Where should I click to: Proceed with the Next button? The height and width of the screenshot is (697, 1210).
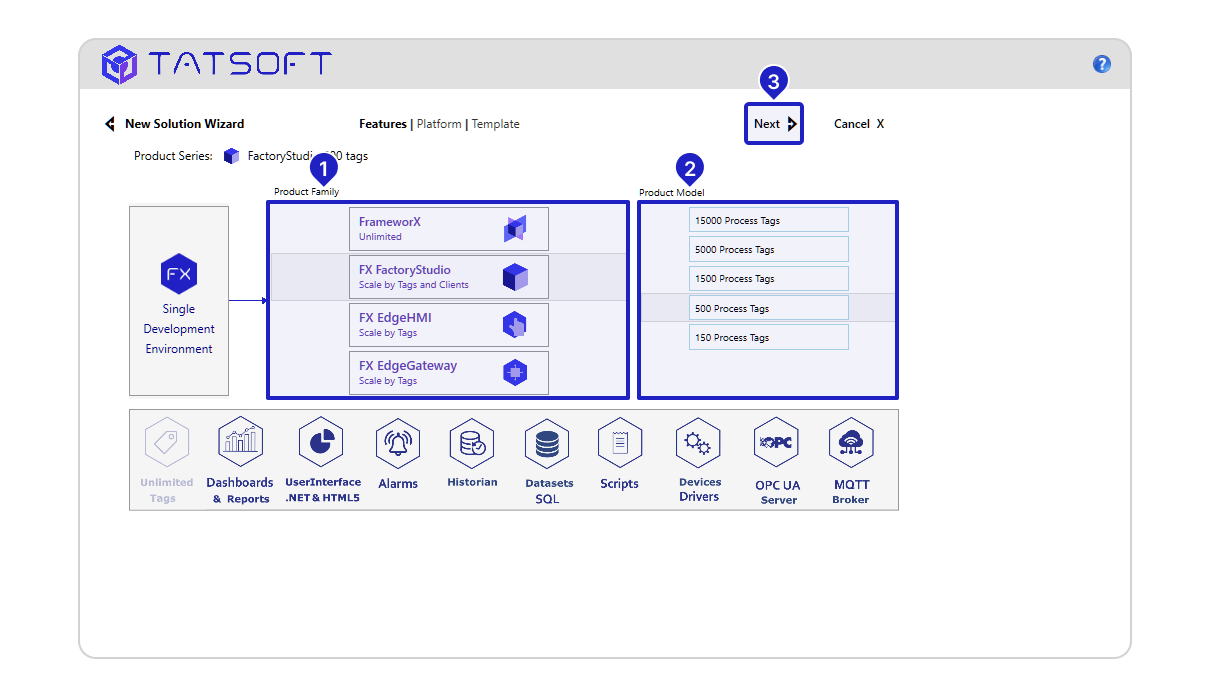[x=774, y=124]
